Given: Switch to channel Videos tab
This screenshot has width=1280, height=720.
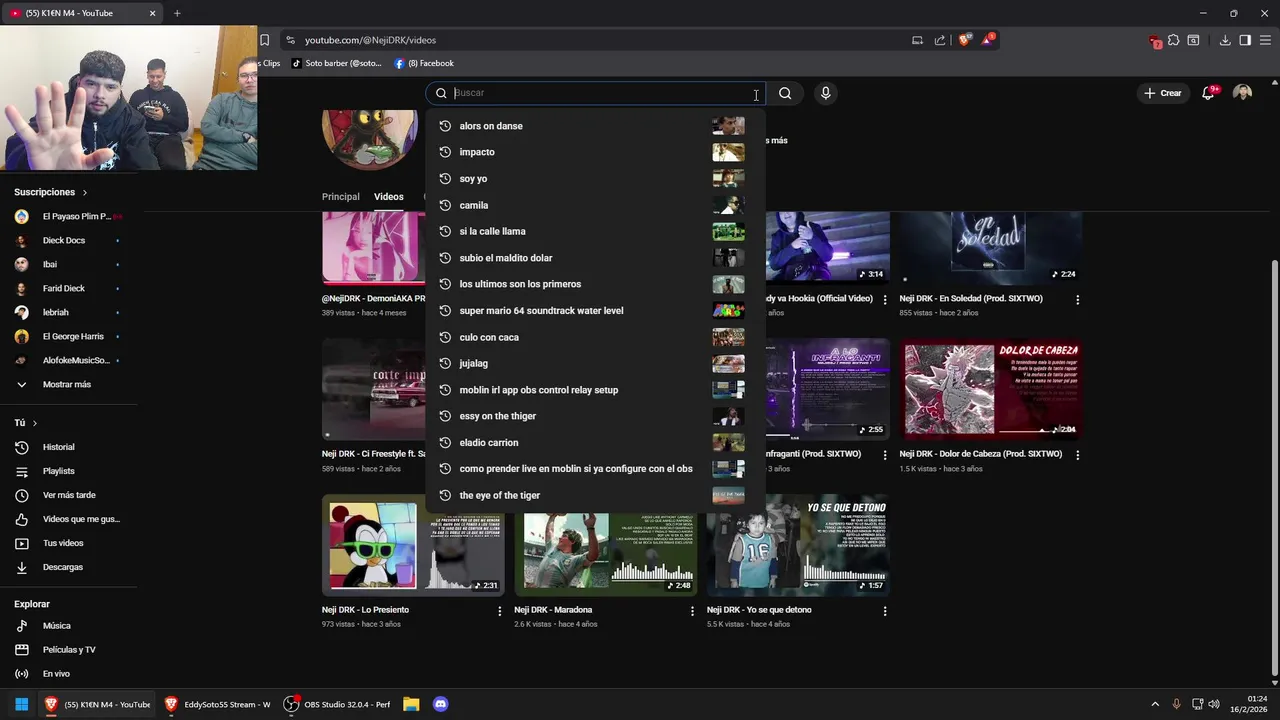Looking at the screenshot, I should 389,197.
